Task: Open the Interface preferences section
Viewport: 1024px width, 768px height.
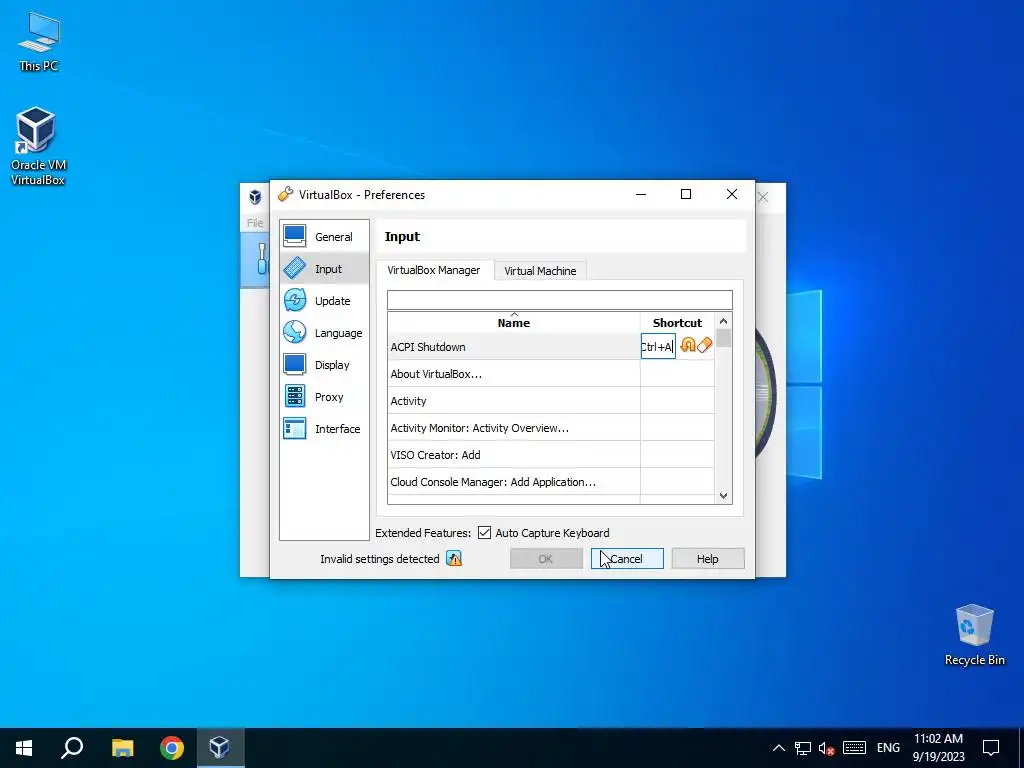Action: [x=325, y=428]
